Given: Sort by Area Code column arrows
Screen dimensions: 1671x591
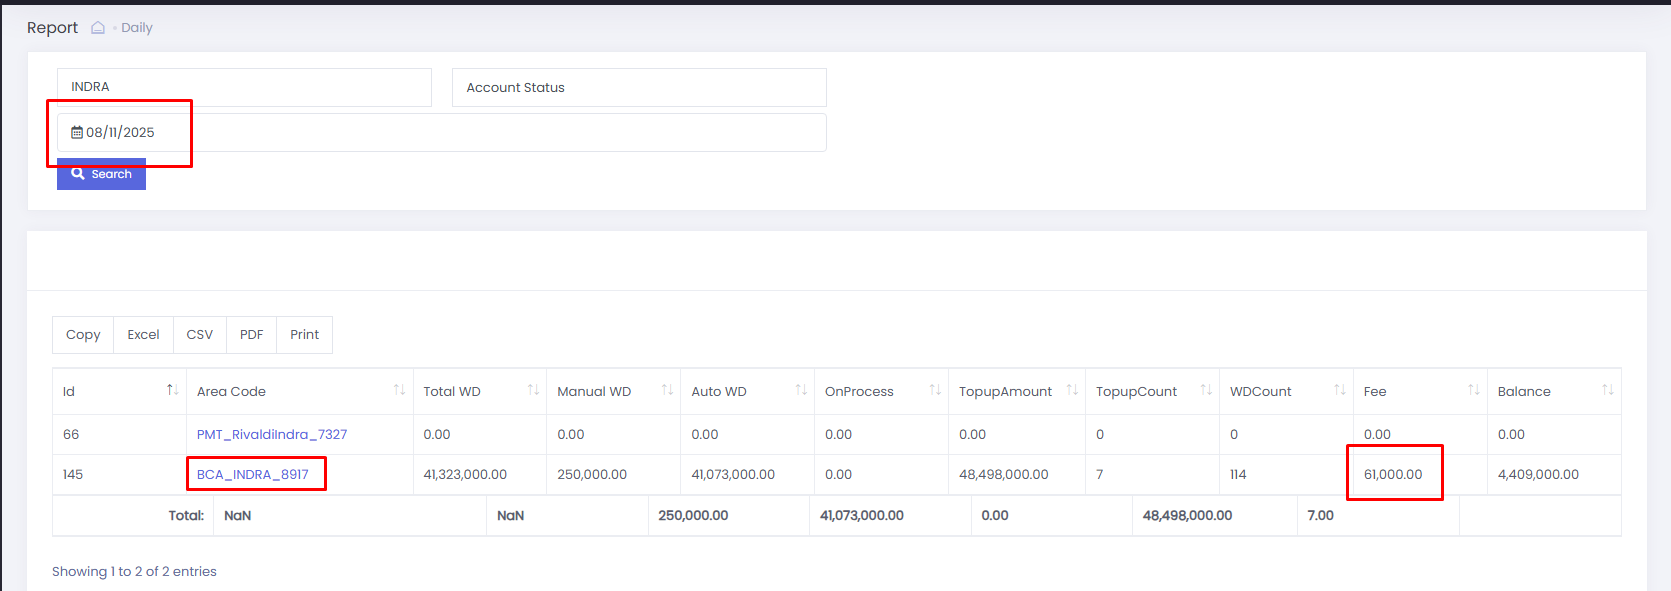Looking at the screenshot, I should click(x=399, y=390).
